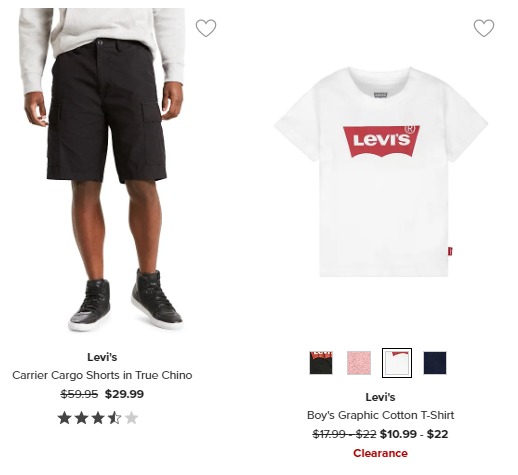Open Carrier Cargo Shorts in True Chino link
Viewport: 518px width, 475px height.
coord(102,375)
